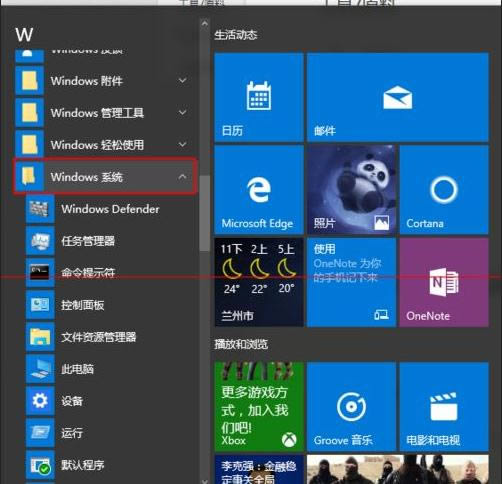Select the Windows 系统 text label
502x484 pixels.
tap(87, 177)
